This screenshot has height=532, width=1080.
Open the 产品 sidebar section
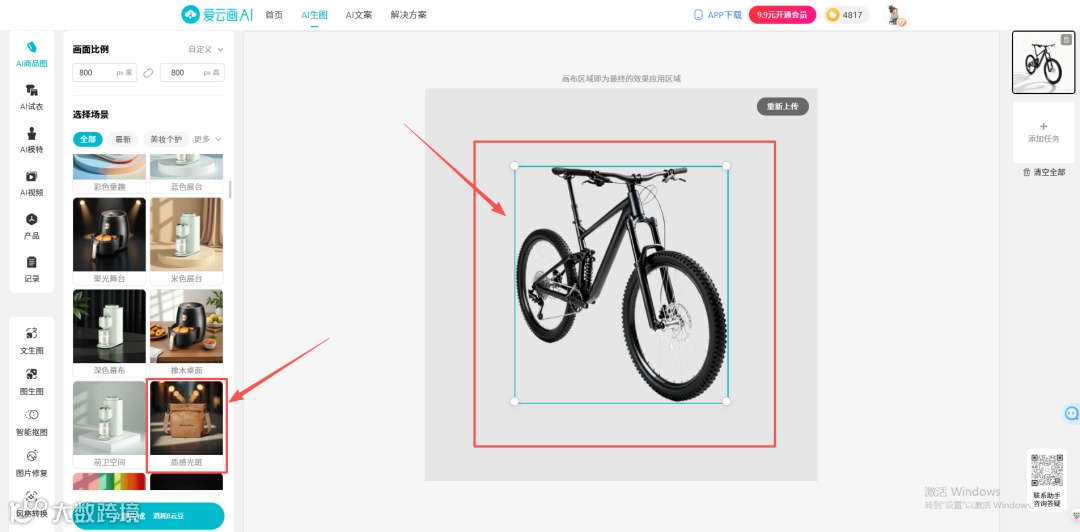click(x=32, y=227)
